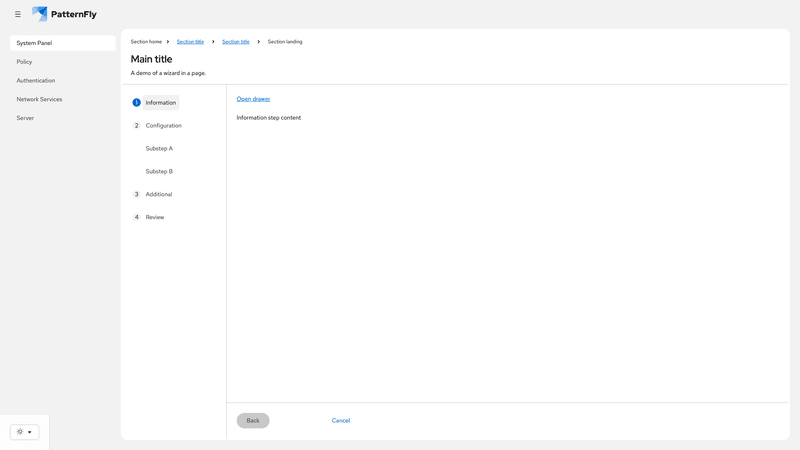Image resolution: width=800 pixels, height=450 pixels.
Task: Click the Main title heading
Action: tap(152, 59)
